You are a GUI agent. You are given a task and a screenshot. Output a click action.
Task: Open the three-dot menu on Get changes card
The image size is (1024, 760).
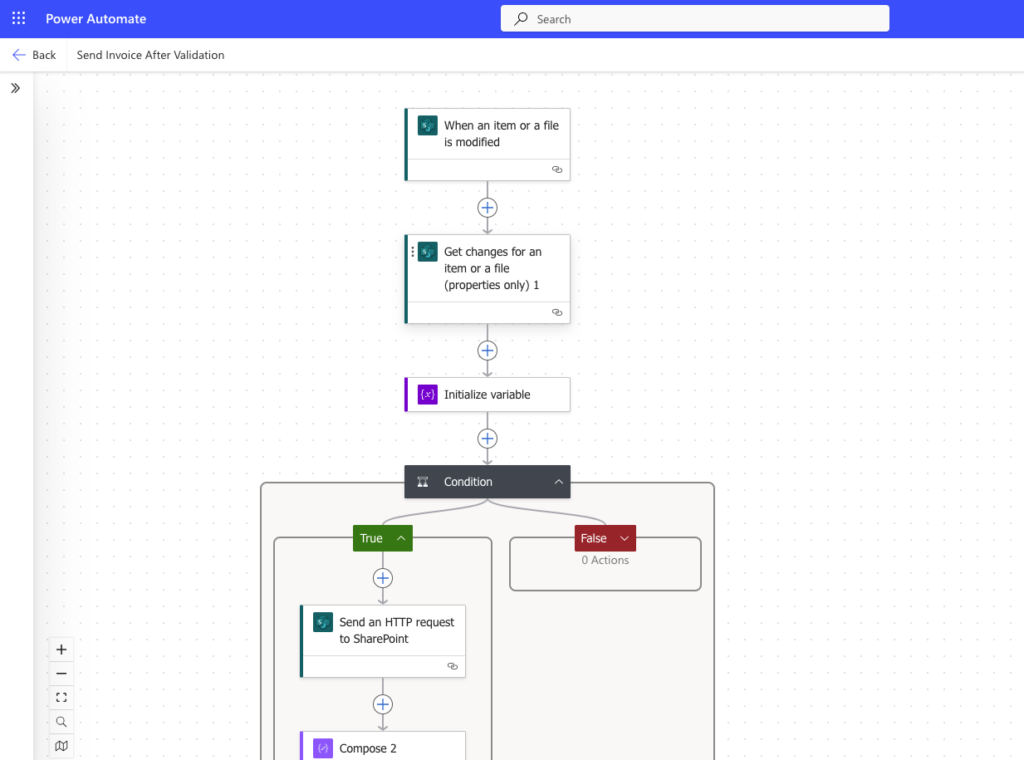413,251
